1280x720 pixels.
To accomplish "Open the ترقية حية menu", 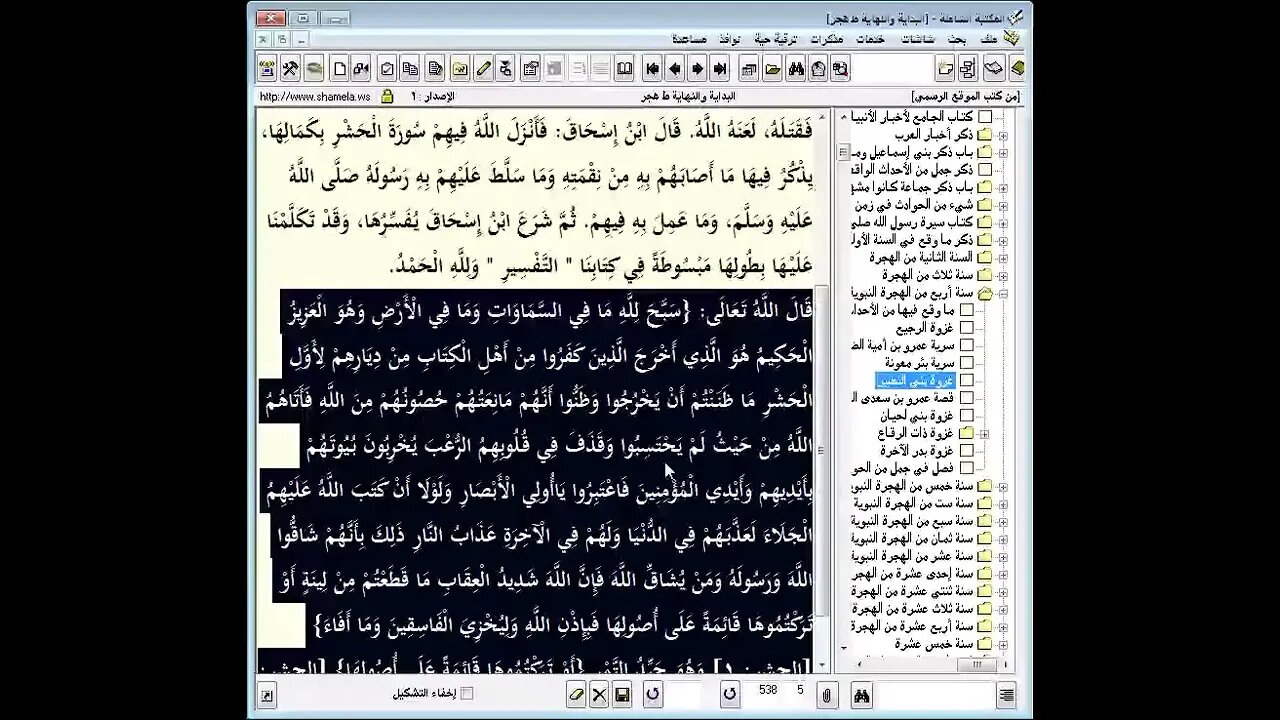I will 776,39.
